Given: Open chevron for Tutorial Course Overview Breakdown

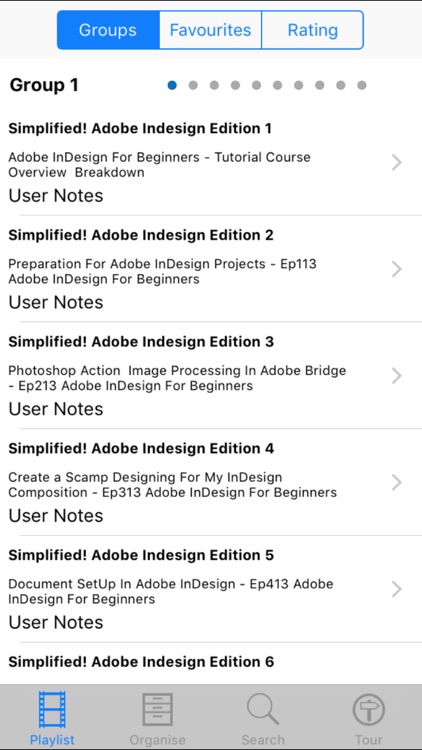Looking at the screenshot, I should [397, 163].
